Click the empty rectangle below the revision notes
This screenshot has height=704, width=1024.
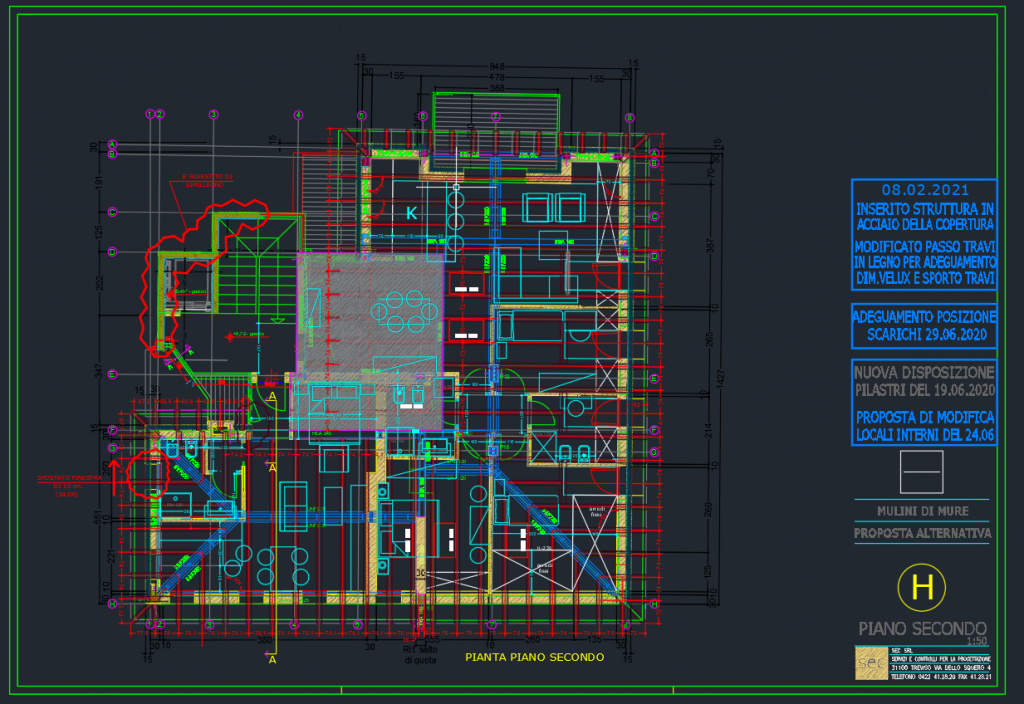pos(922,473)
